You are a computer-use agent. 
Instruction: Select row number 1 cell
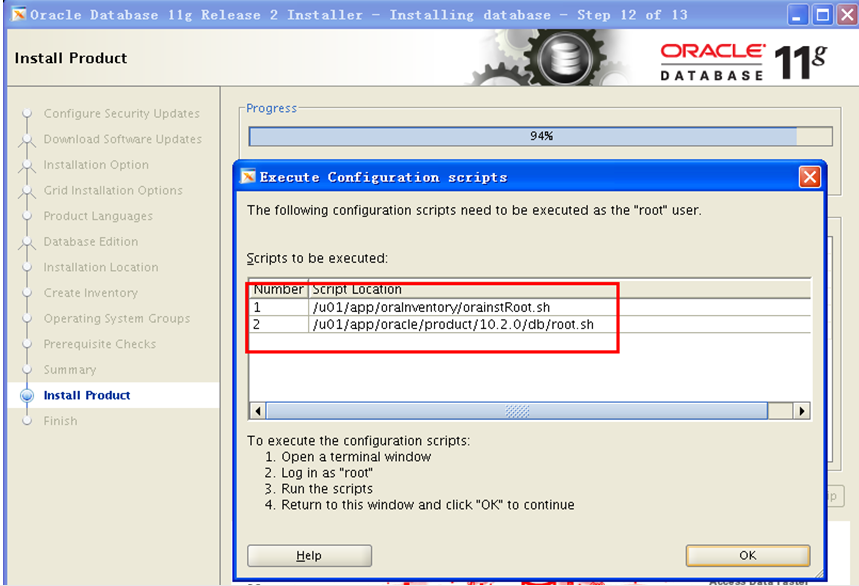click(x=279, y=307)
